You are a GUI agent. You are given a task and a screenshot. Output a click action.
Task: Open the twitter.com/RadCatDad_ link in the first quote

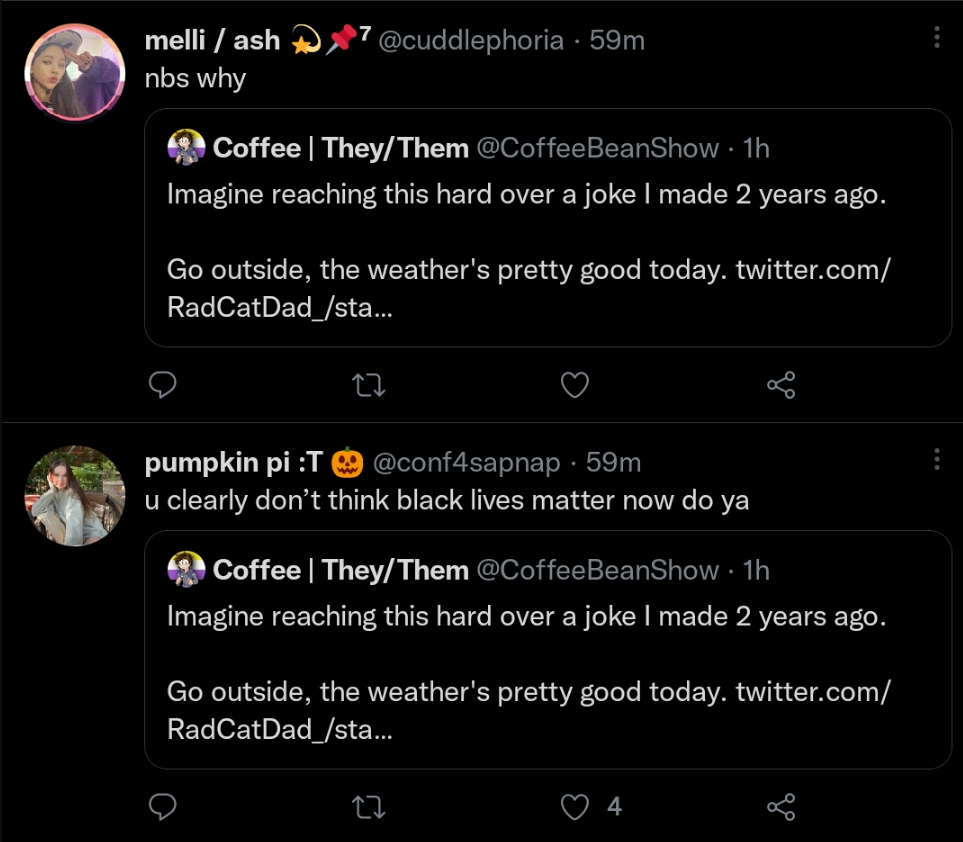click(528, 288)
